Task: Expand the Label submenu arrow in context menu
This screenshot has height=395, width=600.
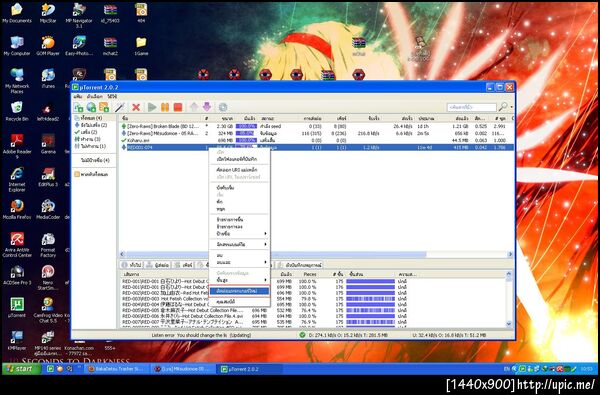Action: coord(265,233)
